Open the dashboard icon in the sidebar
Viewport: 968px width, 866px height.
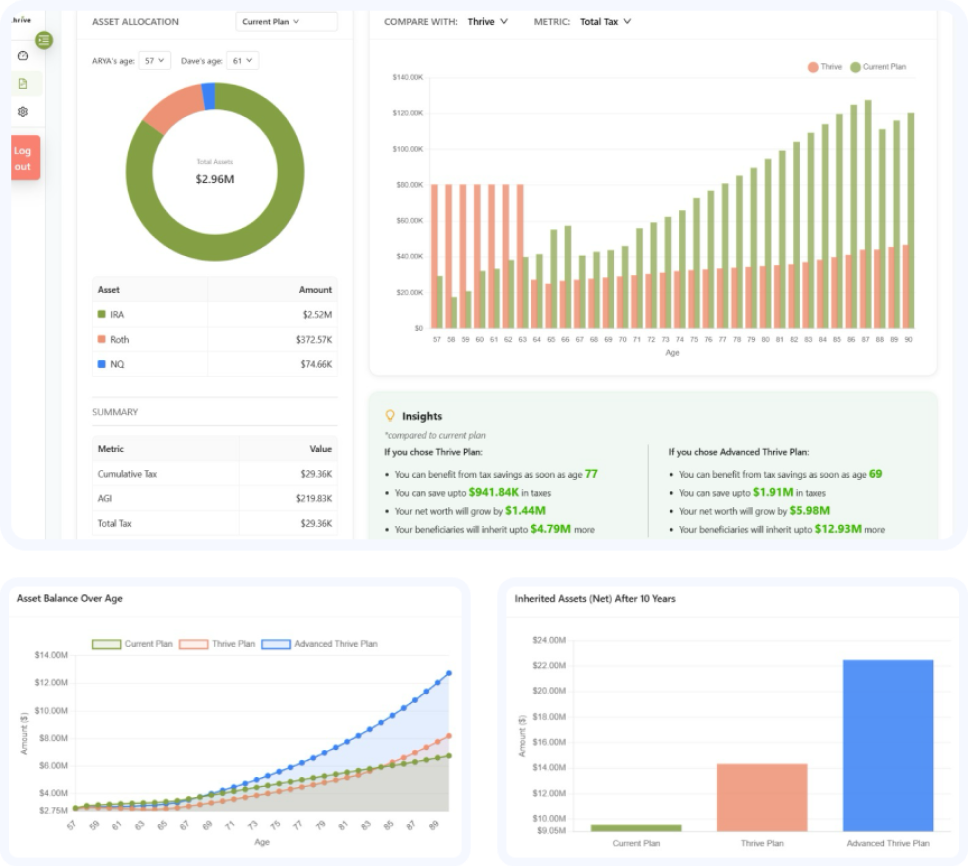[x=25, y=56]
